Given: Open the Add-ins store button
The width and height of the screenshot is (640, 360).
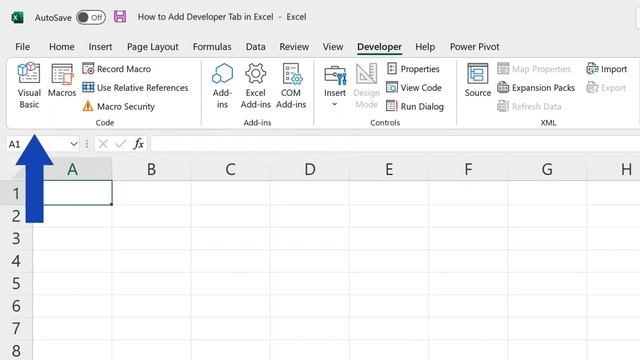Looking at the screenshot, I should [222, 86].
